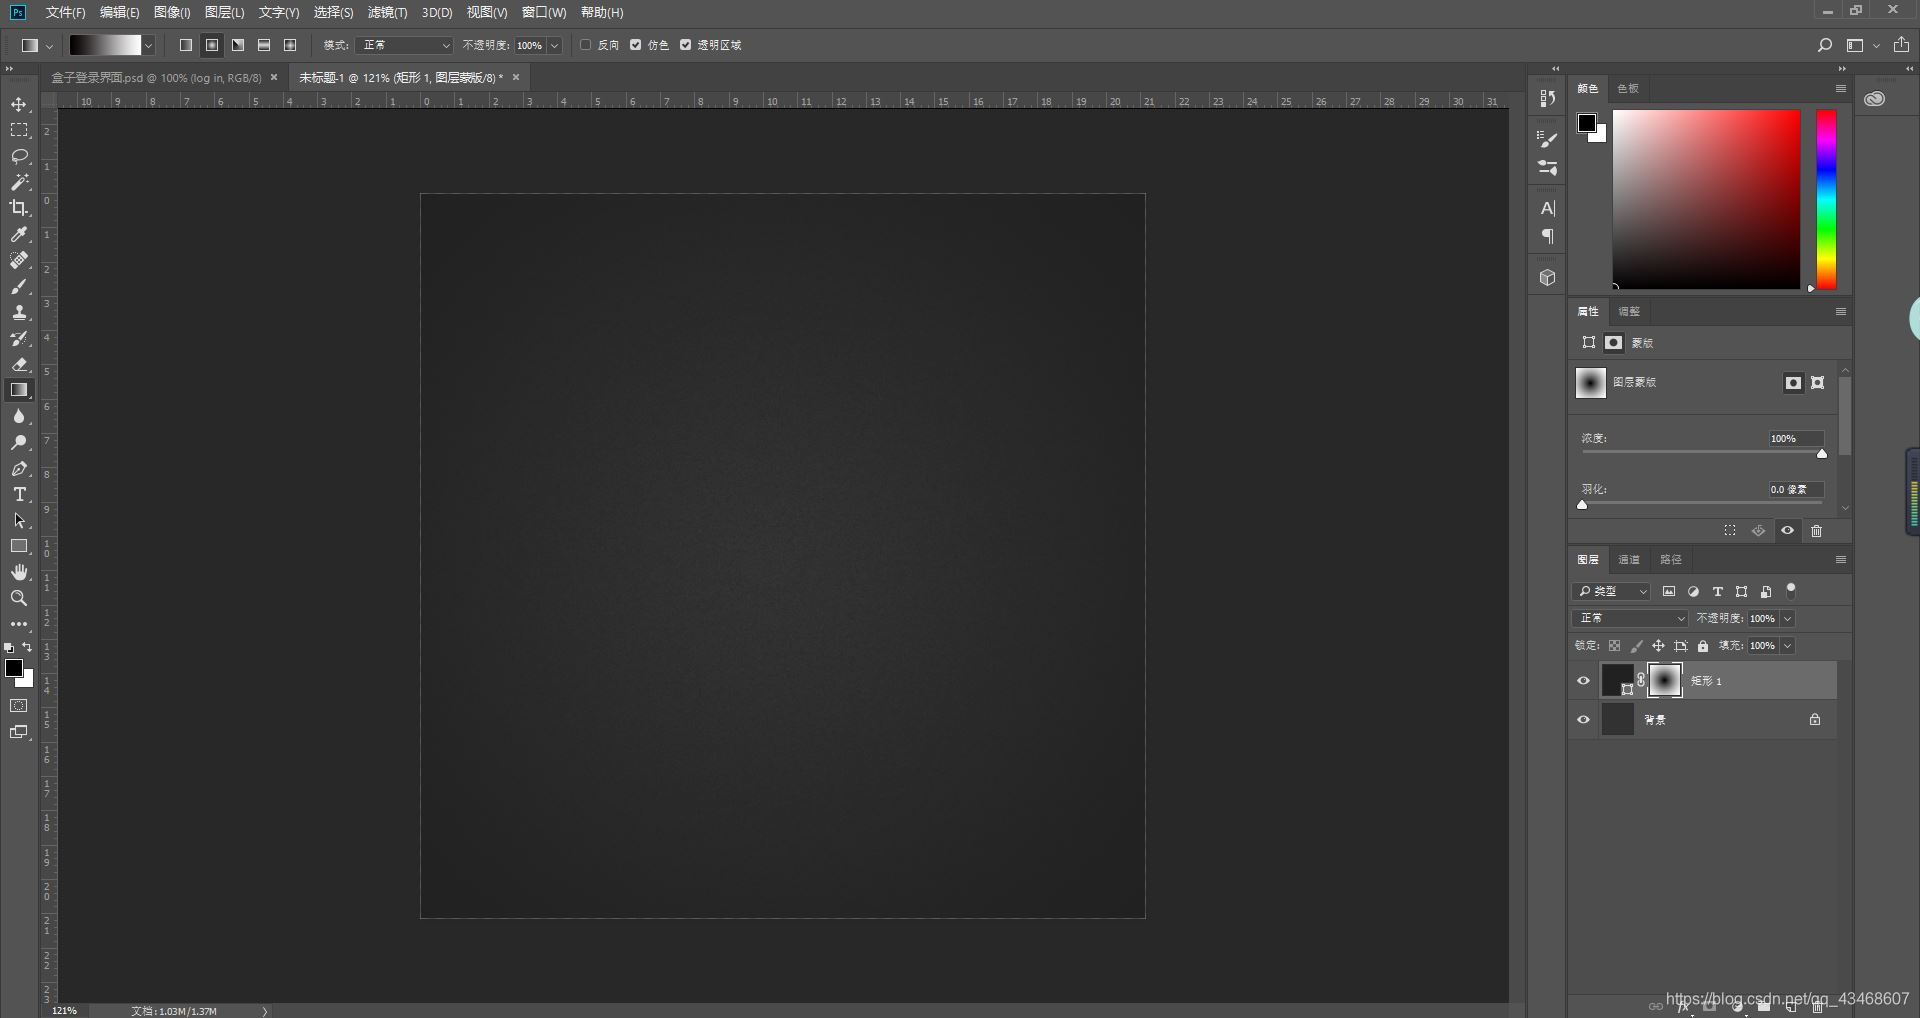The image size is (1920, 1018).
Task: Toggle mask visibility eye in Properties panel
Action: [1788, 531]
